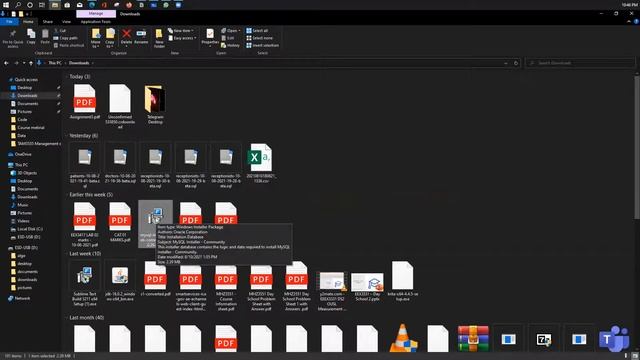This screenshot has width=640, height=360.
Task: Select Music under This PC
Action: pos(22,205)
